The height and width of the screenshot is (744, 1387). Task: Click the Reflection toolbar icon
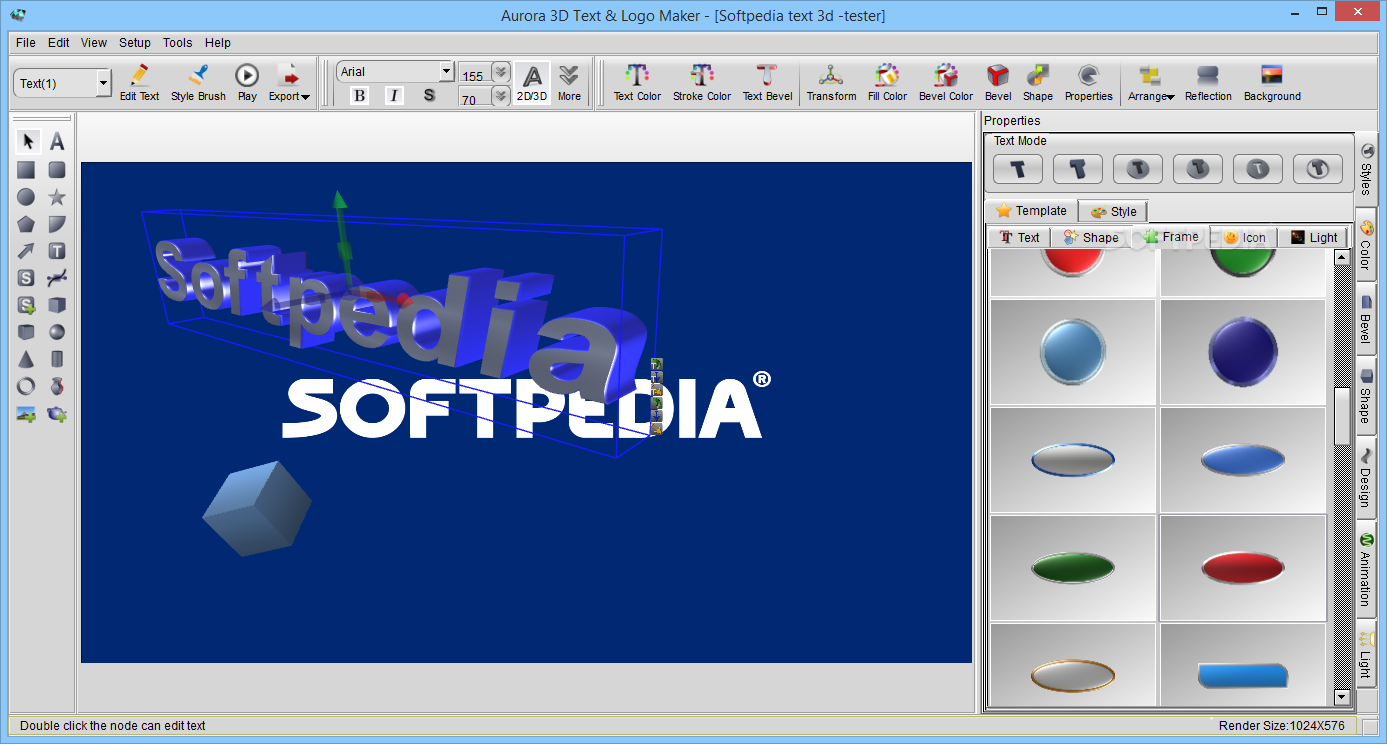coord(1208,83)
